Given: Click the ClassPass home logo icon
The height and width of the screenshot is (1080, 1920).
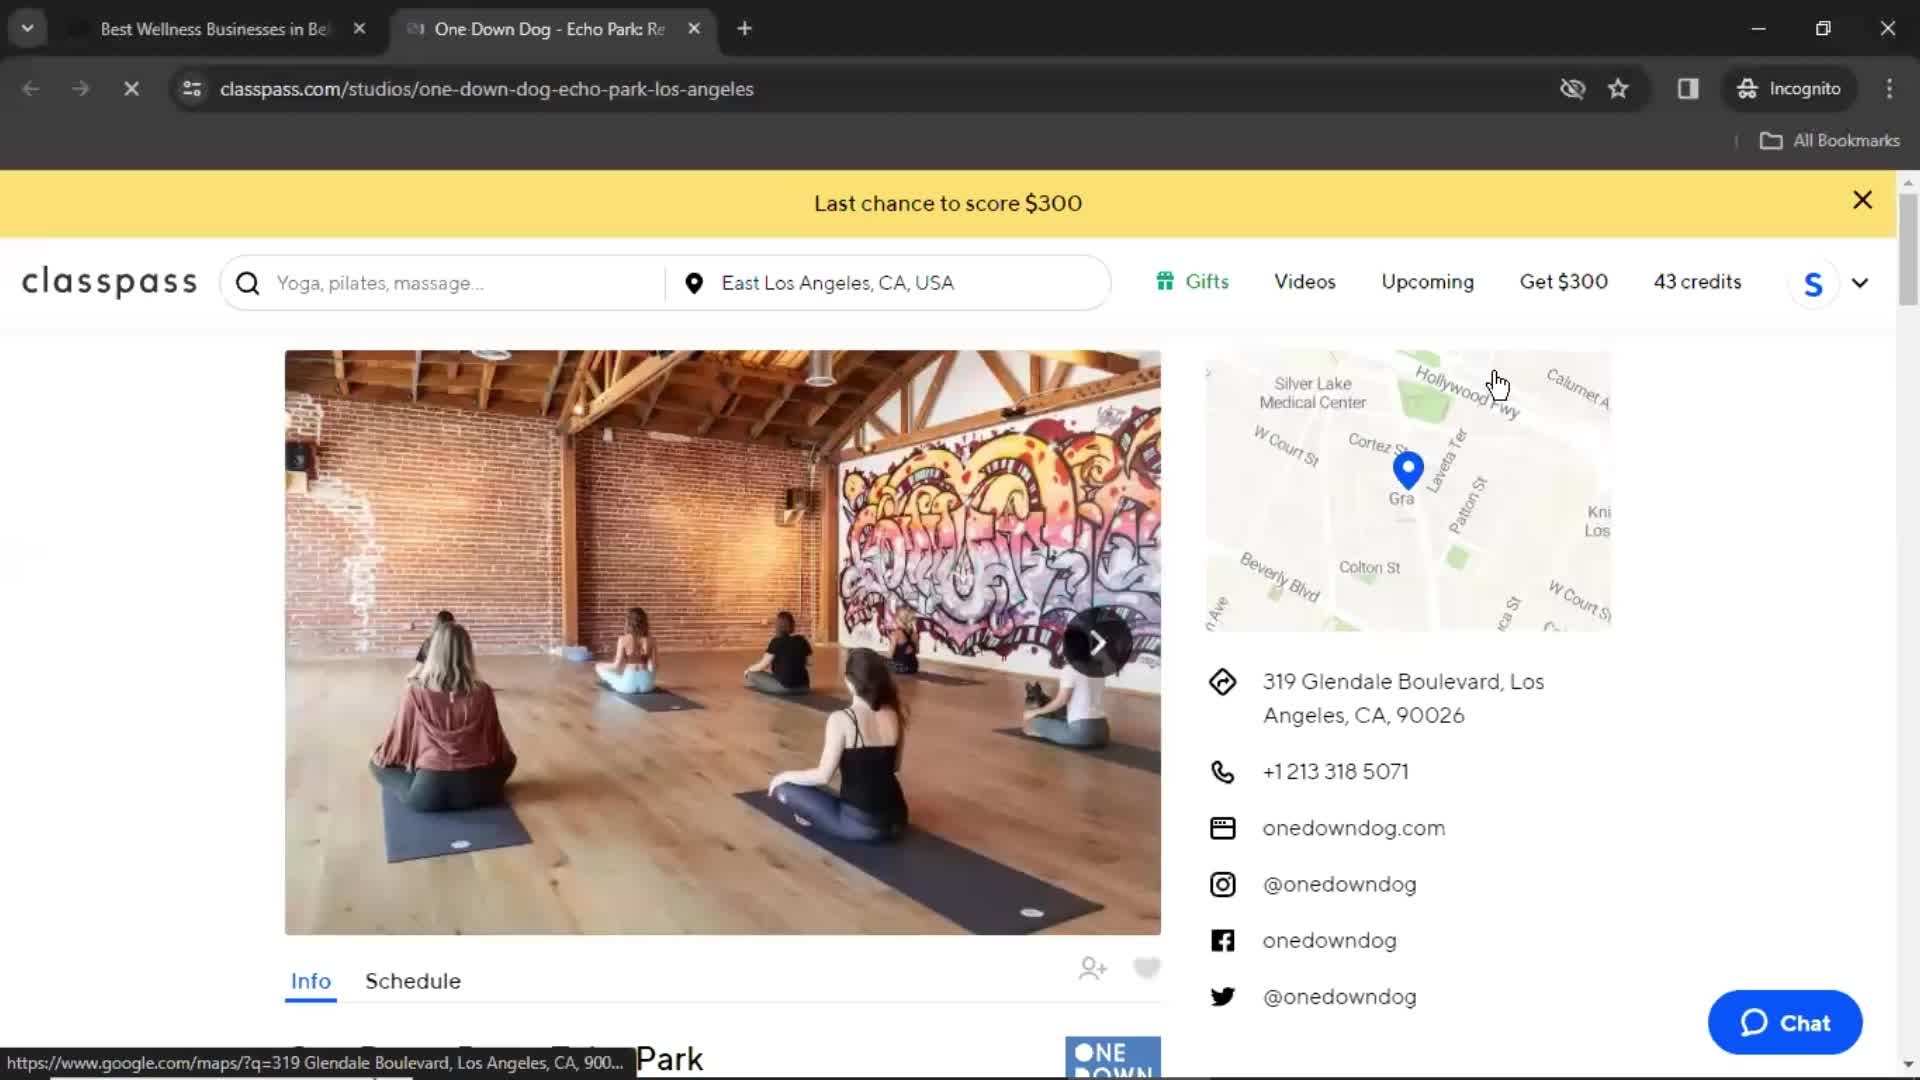Looking at the screenshot, I should coord(108,281).
